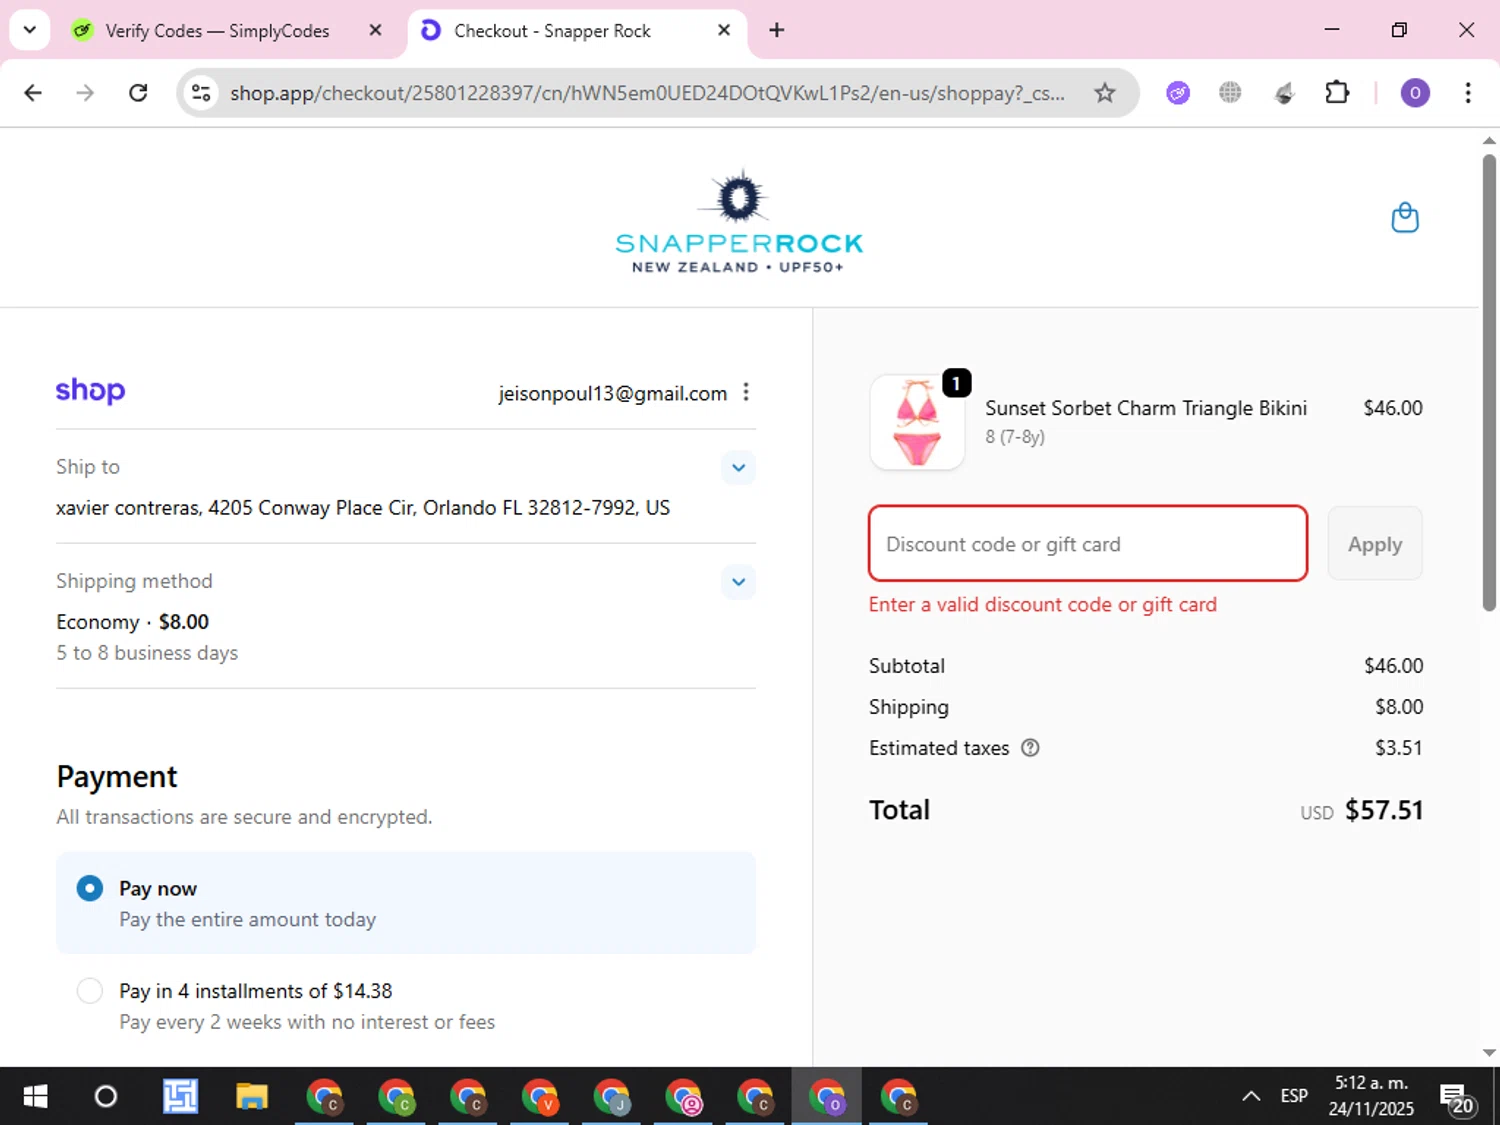Reload the checkout page
This screenshot has width=1500, height=1125.
pos(138,93)
